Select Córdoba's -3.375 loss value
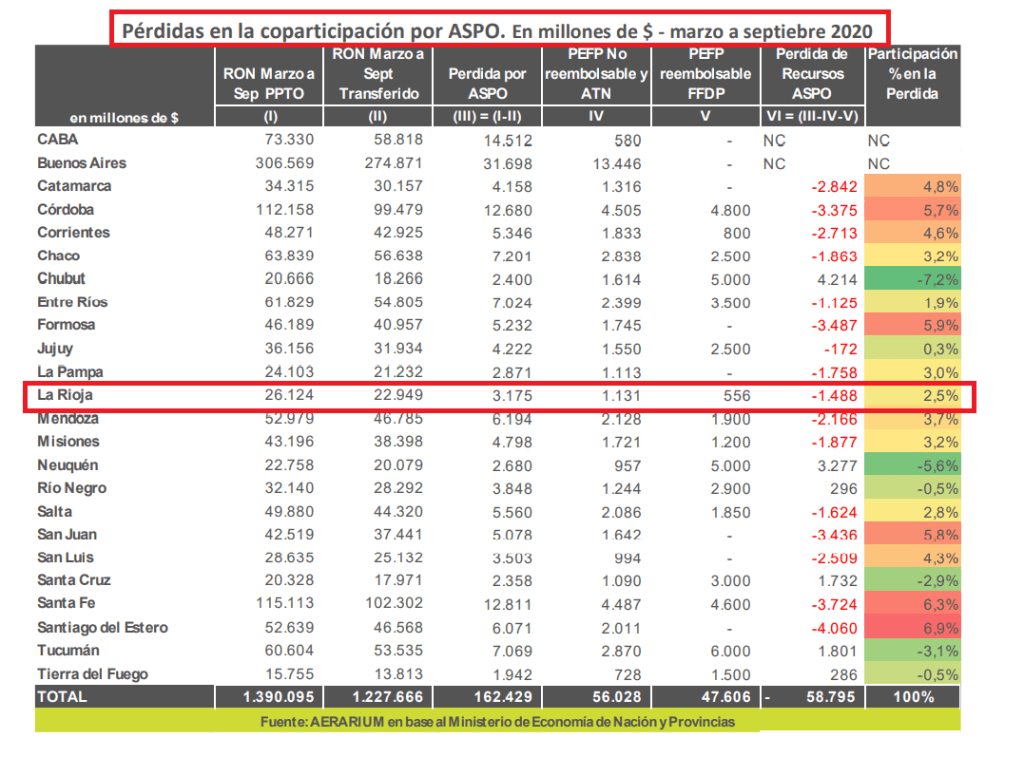Screen dimensions: 1024x757 click(834, 210)
